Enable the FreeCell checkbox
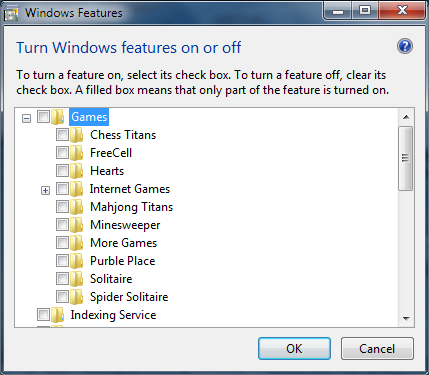 click(x=62, y=153)
